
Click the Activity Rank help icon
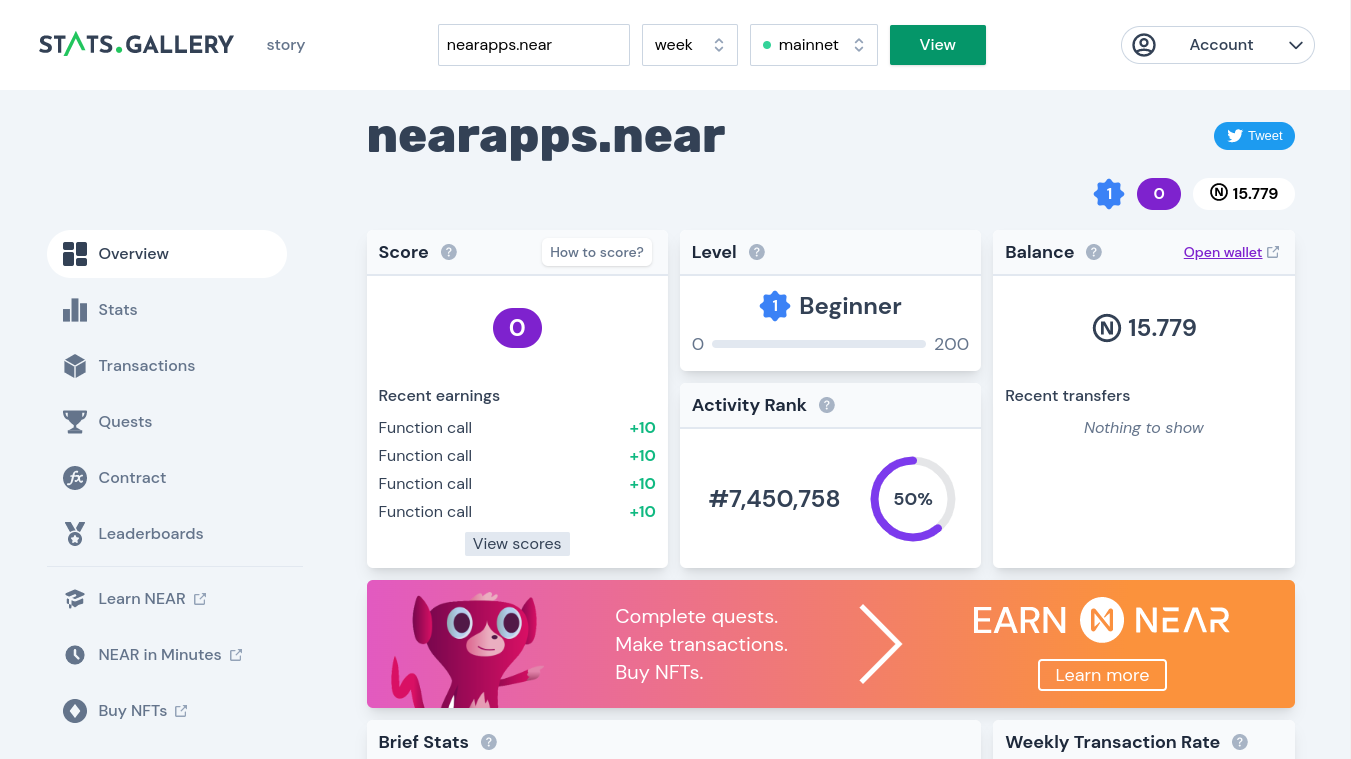click(x=827, y=405)
